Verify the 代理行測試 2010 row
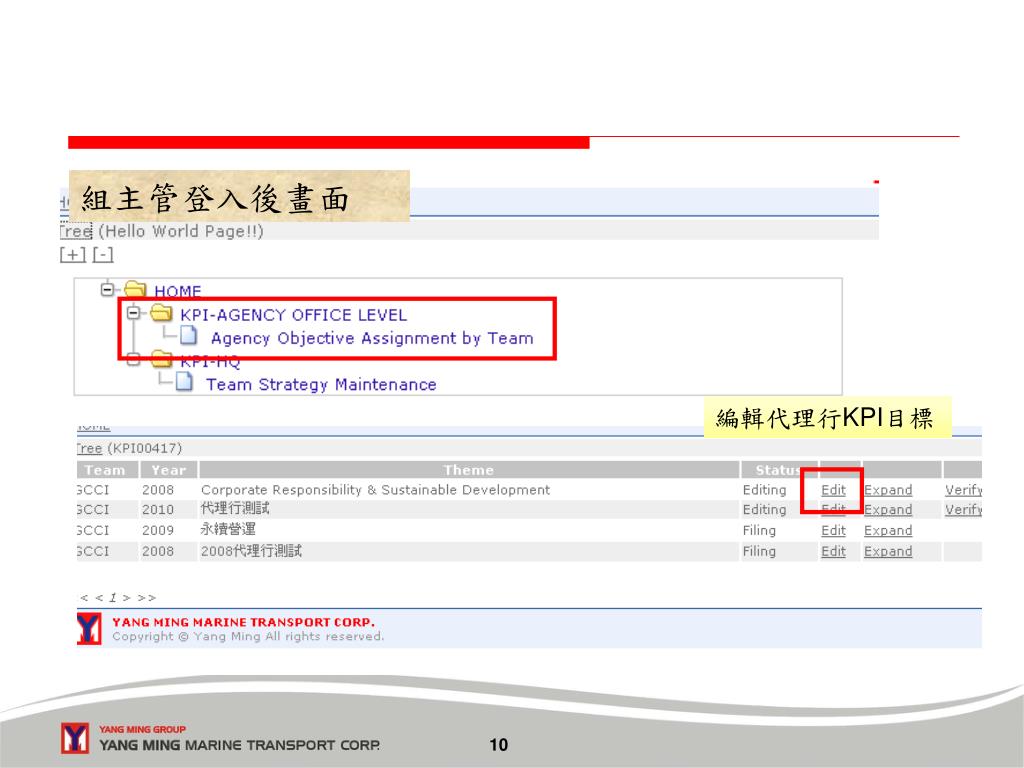The height and width of the screenshot is (768, 1024). pyautogui.click(x=963, y=510)
